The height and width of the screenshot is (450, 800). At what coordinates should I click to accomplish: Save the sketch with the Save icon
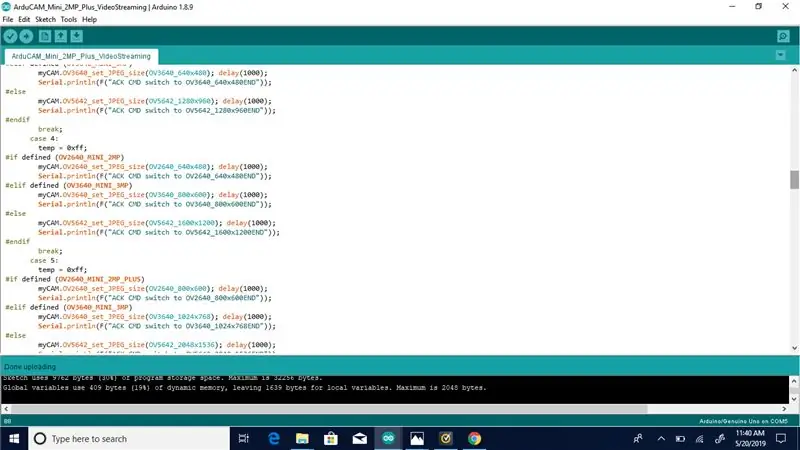coord(77,36)
